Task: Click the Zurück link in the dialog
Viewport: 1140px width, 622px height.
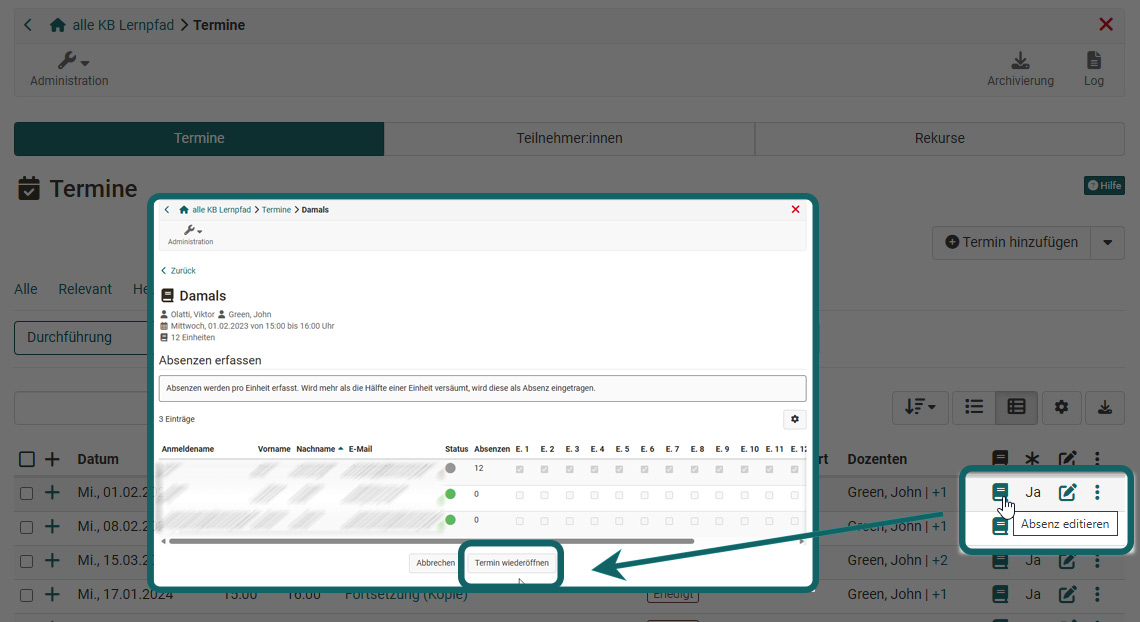Action: [178, 271]
